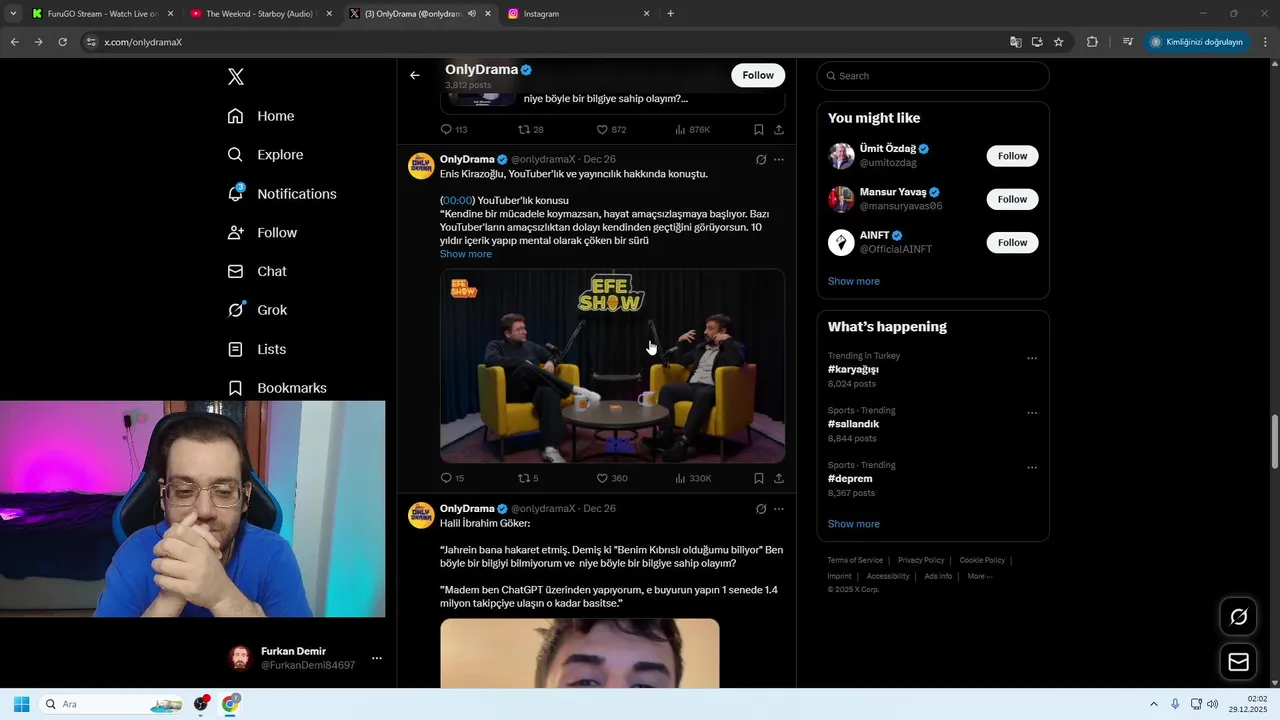Click the search box on X

(933, 76)
